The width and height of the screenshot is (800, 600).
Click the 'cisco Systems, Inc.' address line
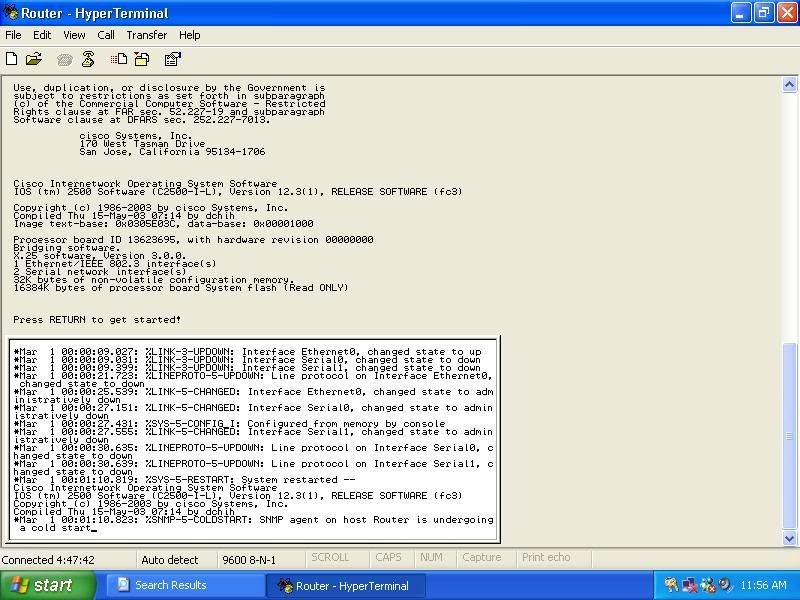(x=136, y=136)
